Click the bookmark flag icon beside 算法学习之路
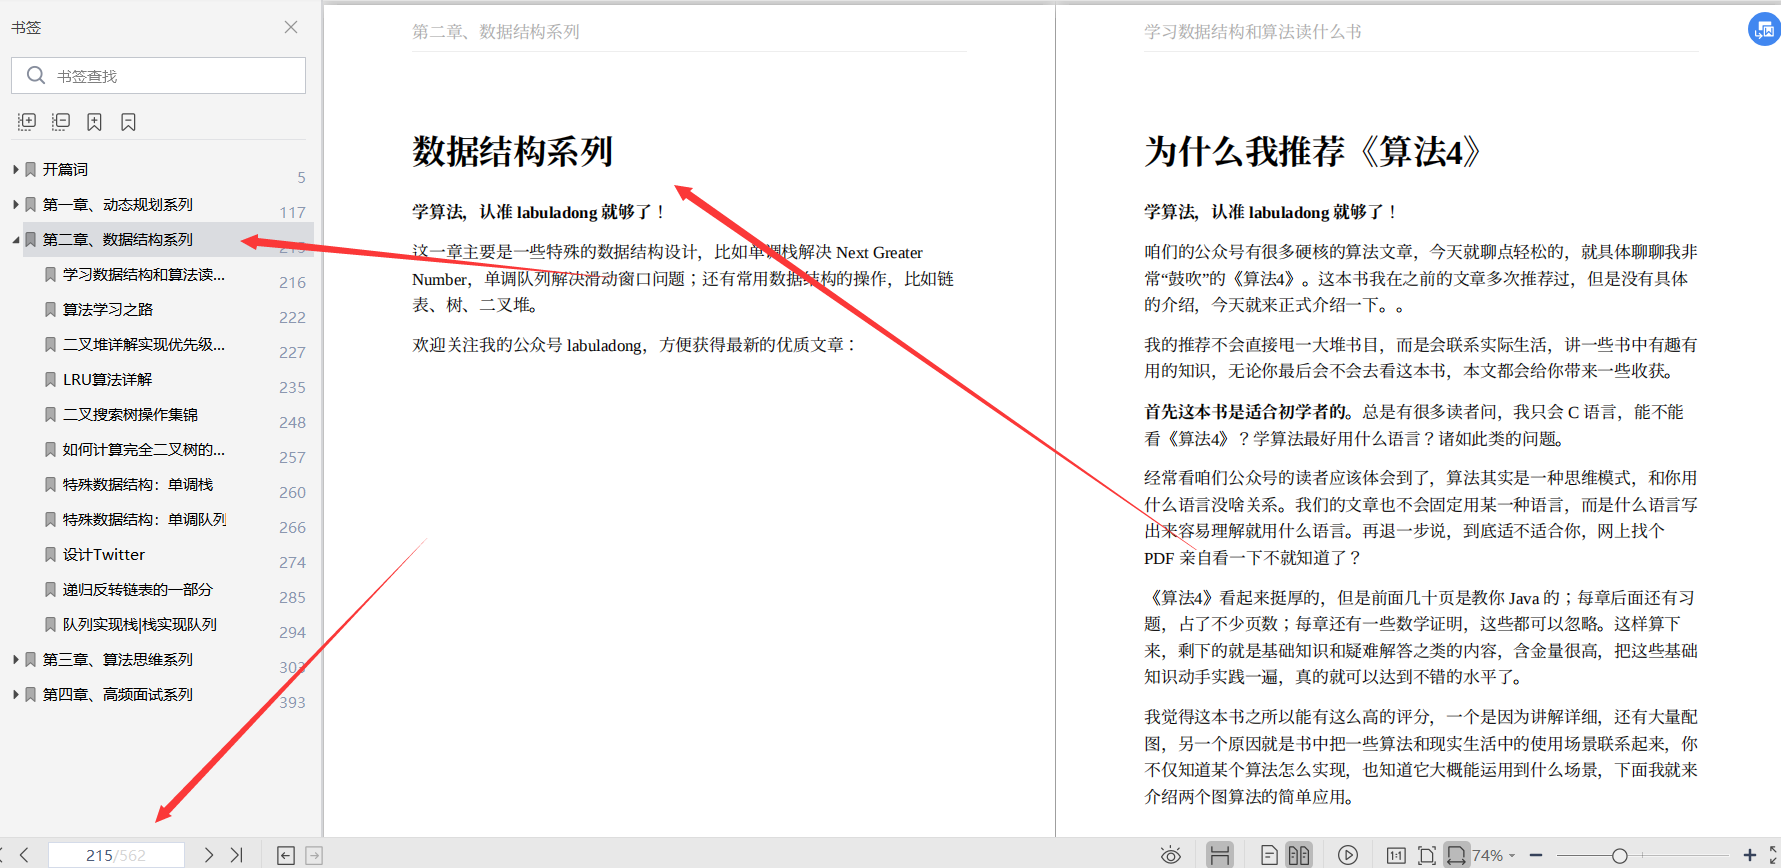1781x868 pixels. coord(51,310)
